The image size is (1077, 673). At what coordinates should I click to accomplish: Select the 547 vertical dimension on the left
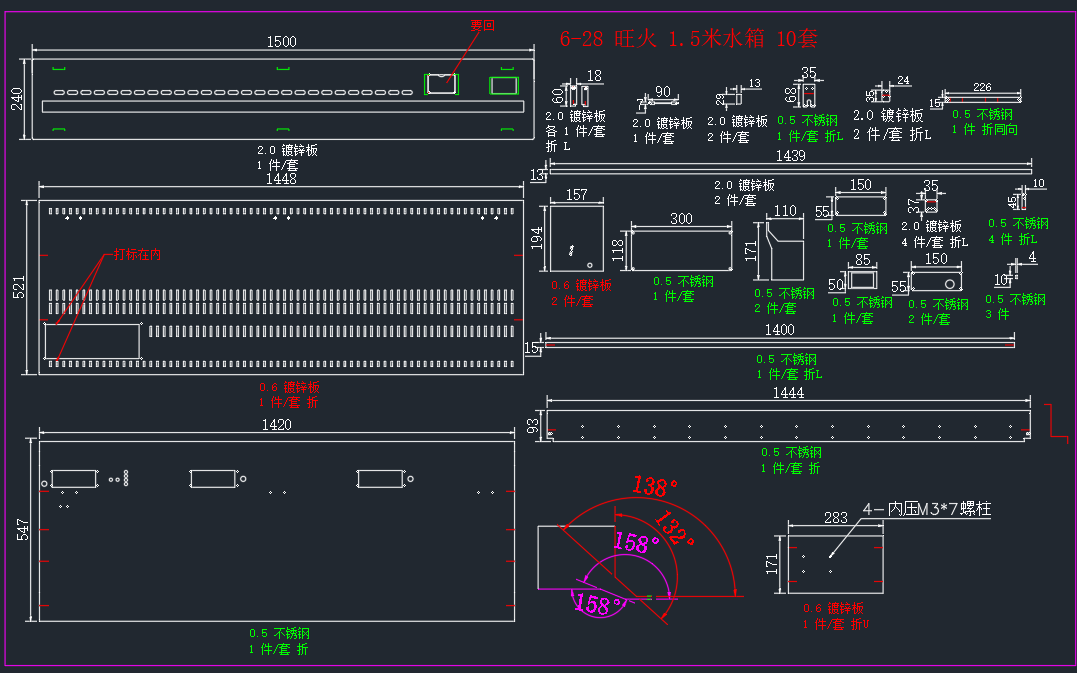[x=23, y=529]
